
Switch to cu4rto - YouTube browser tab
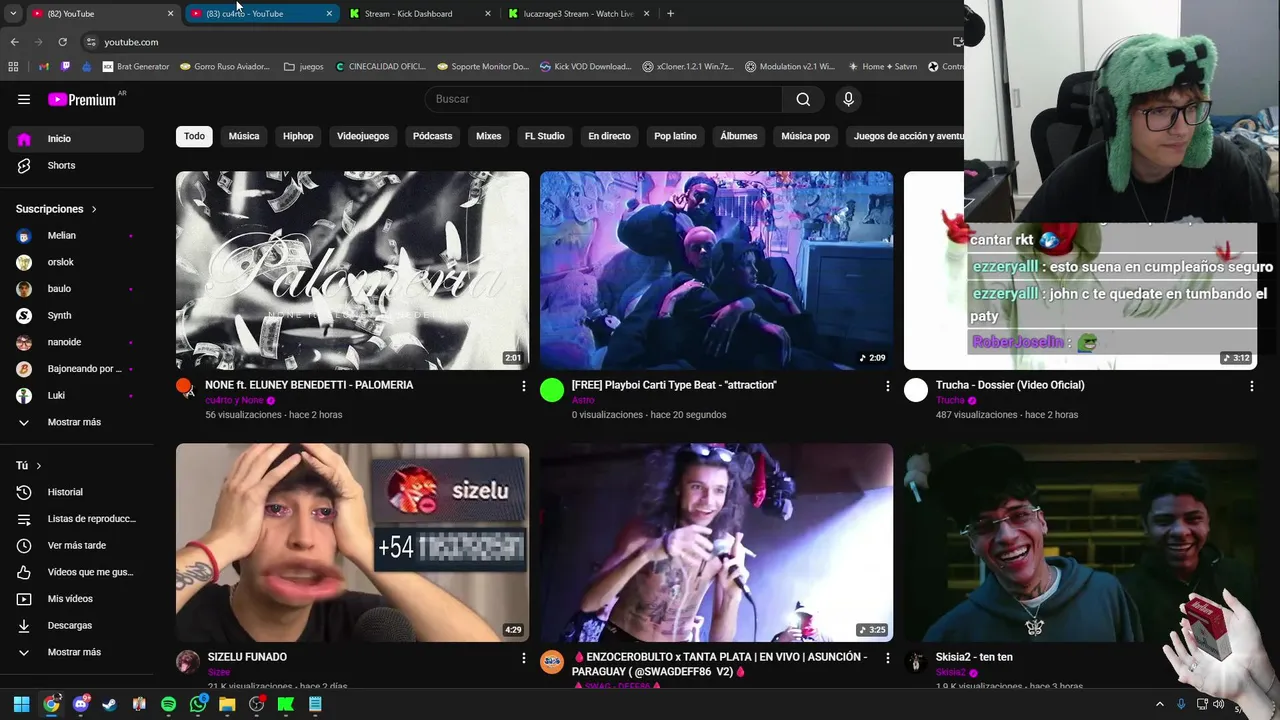click(262, 14)
